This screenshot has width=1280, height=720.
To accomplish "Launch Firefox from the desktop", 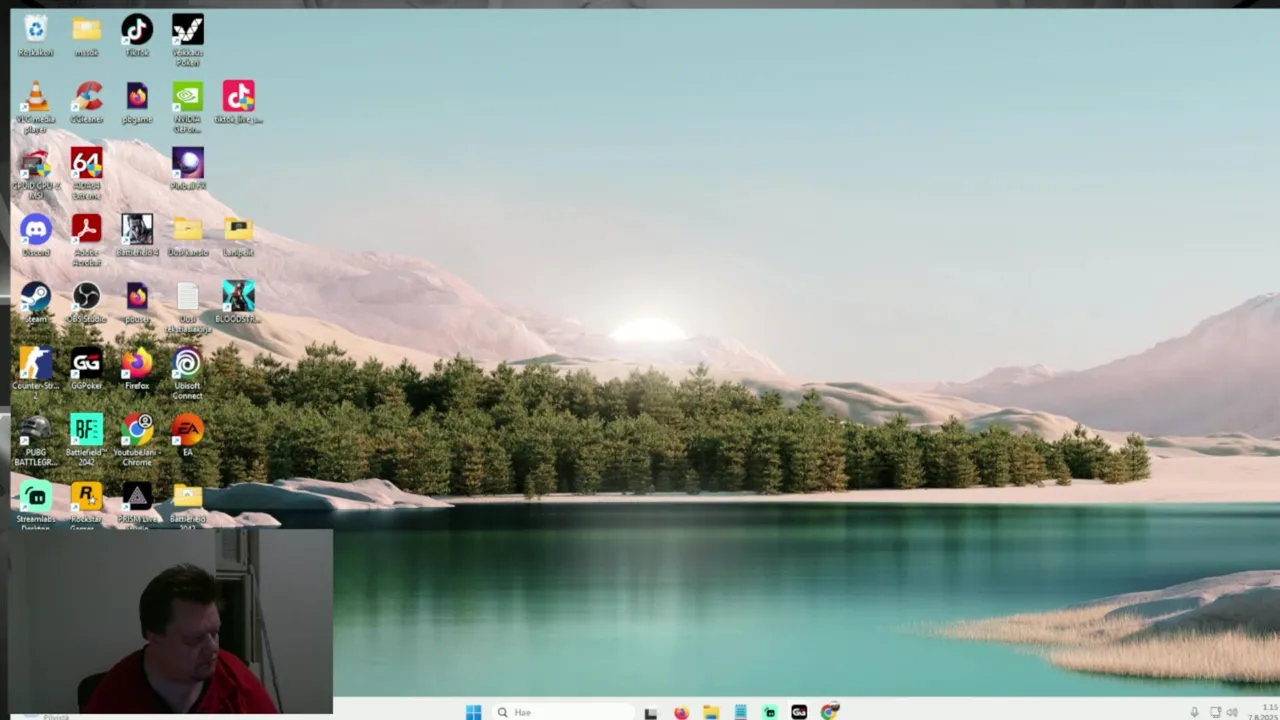I will 137,368.
